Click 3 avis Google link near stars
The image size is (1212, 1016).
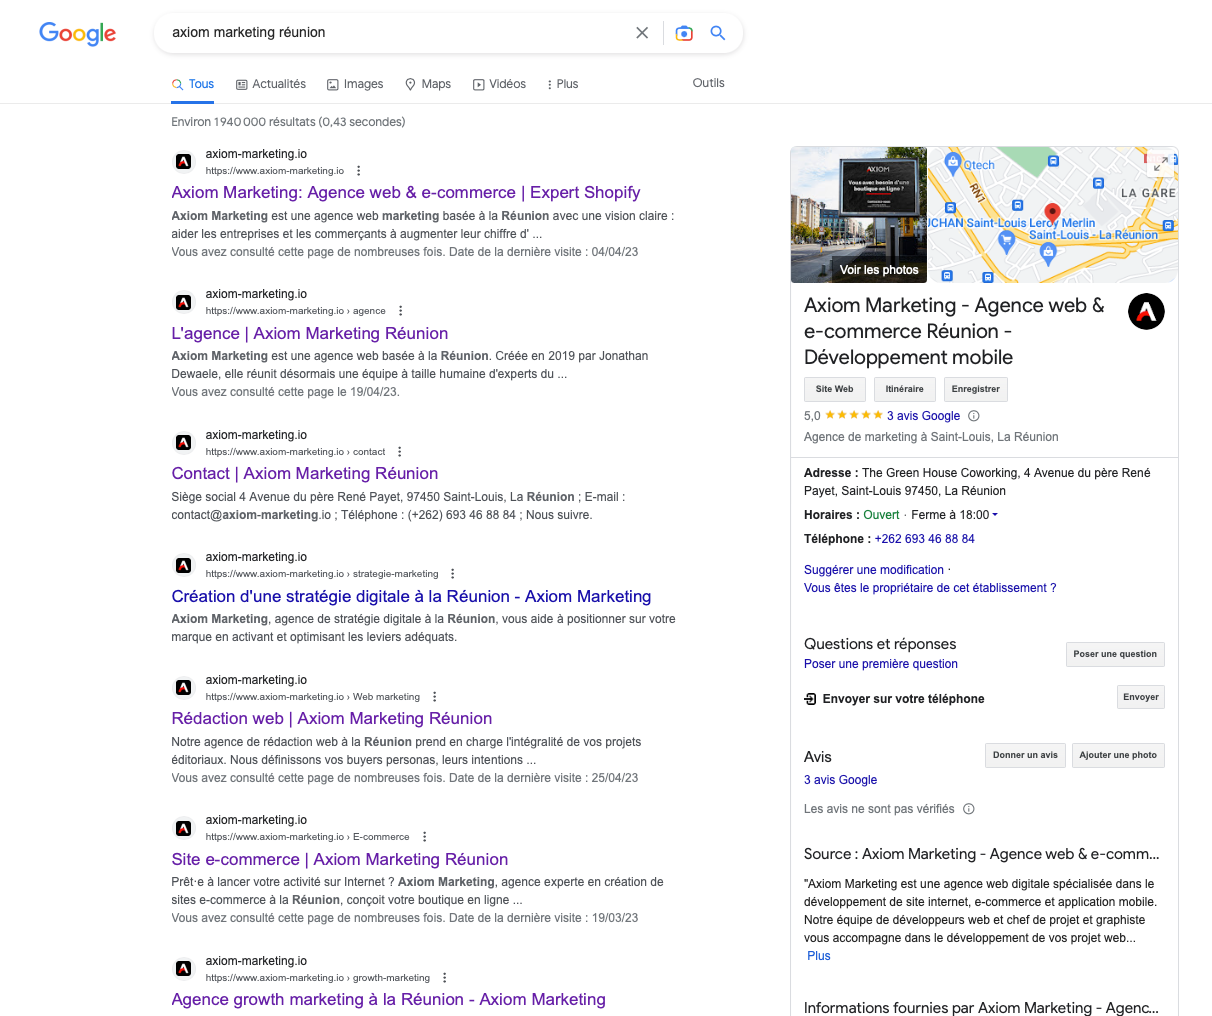[x=923, y=416]
